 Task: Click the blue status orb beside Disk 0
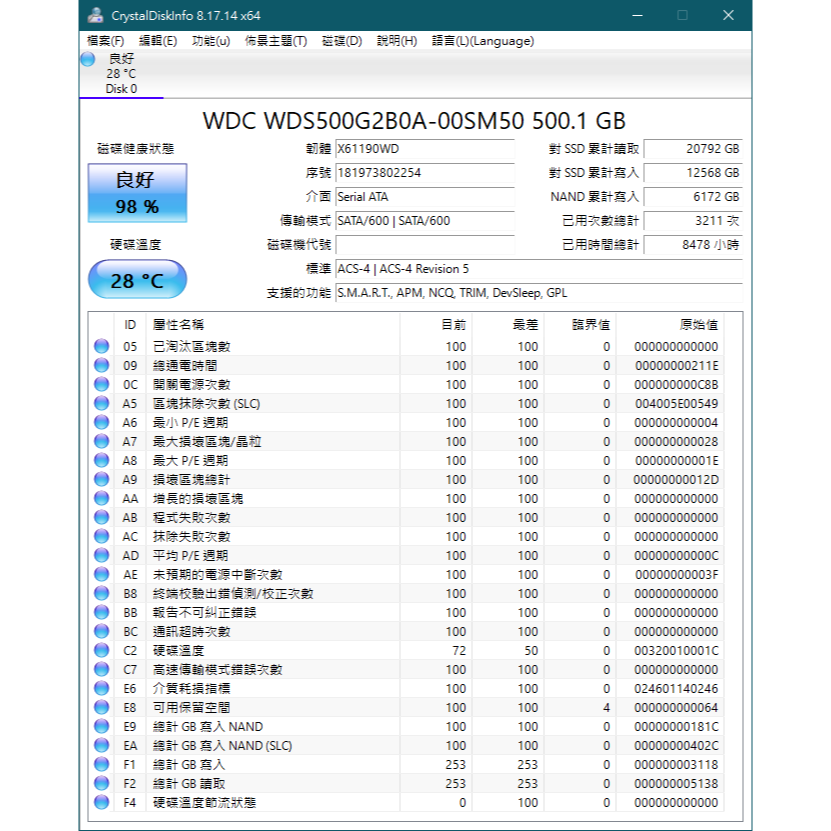tap(88, 59)
